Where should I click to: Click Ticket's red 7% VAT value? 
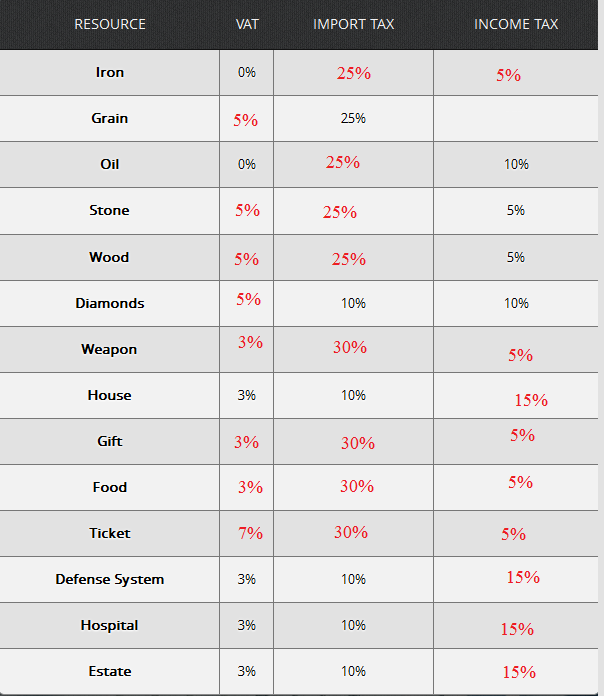coord(250,533)
